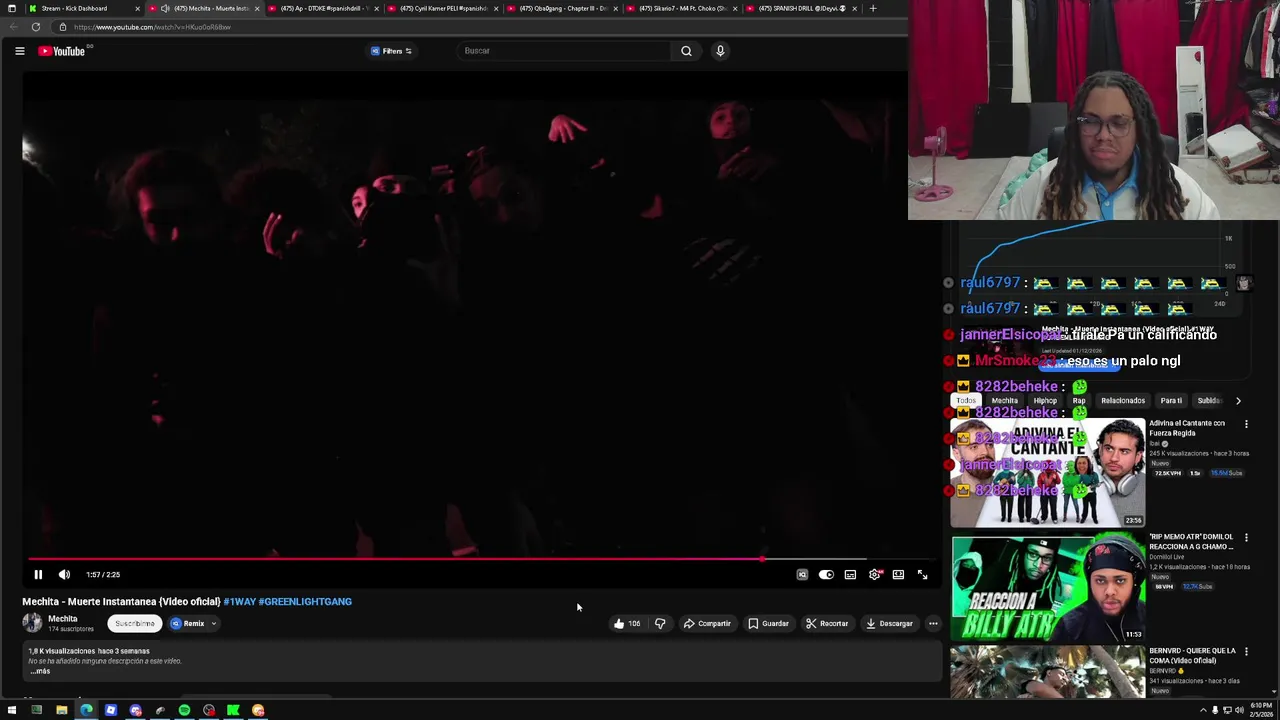The height and width of the screenshot is (720, 1280).
Task: Switch to Sikario7 - M4 browser tab
Action: click(682, 8)
